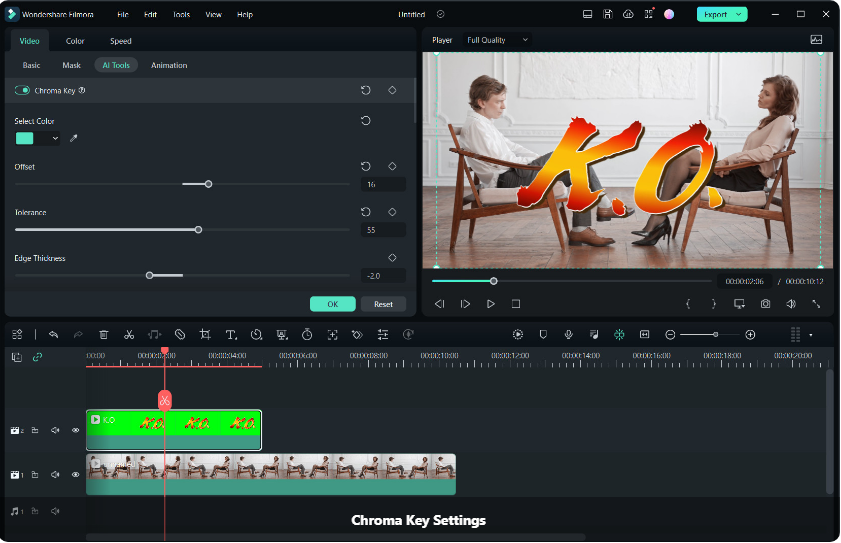Switch to the Color tab
The image size is (841, 543).
[x=75, y=41]
